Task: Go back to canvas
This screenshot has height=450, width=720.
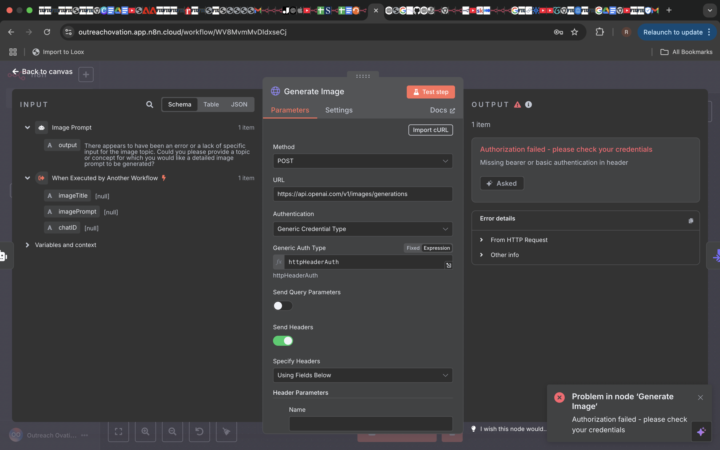Action: click(42, 72)
